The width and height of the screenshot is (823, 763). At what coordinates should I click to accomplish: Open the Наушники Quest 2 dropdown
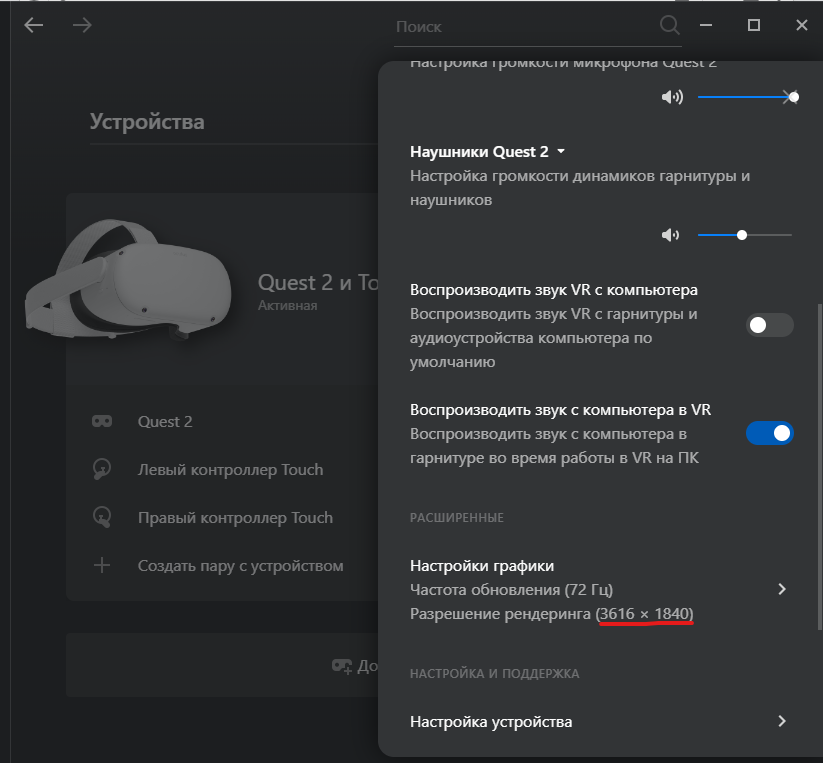click(560, 152)
